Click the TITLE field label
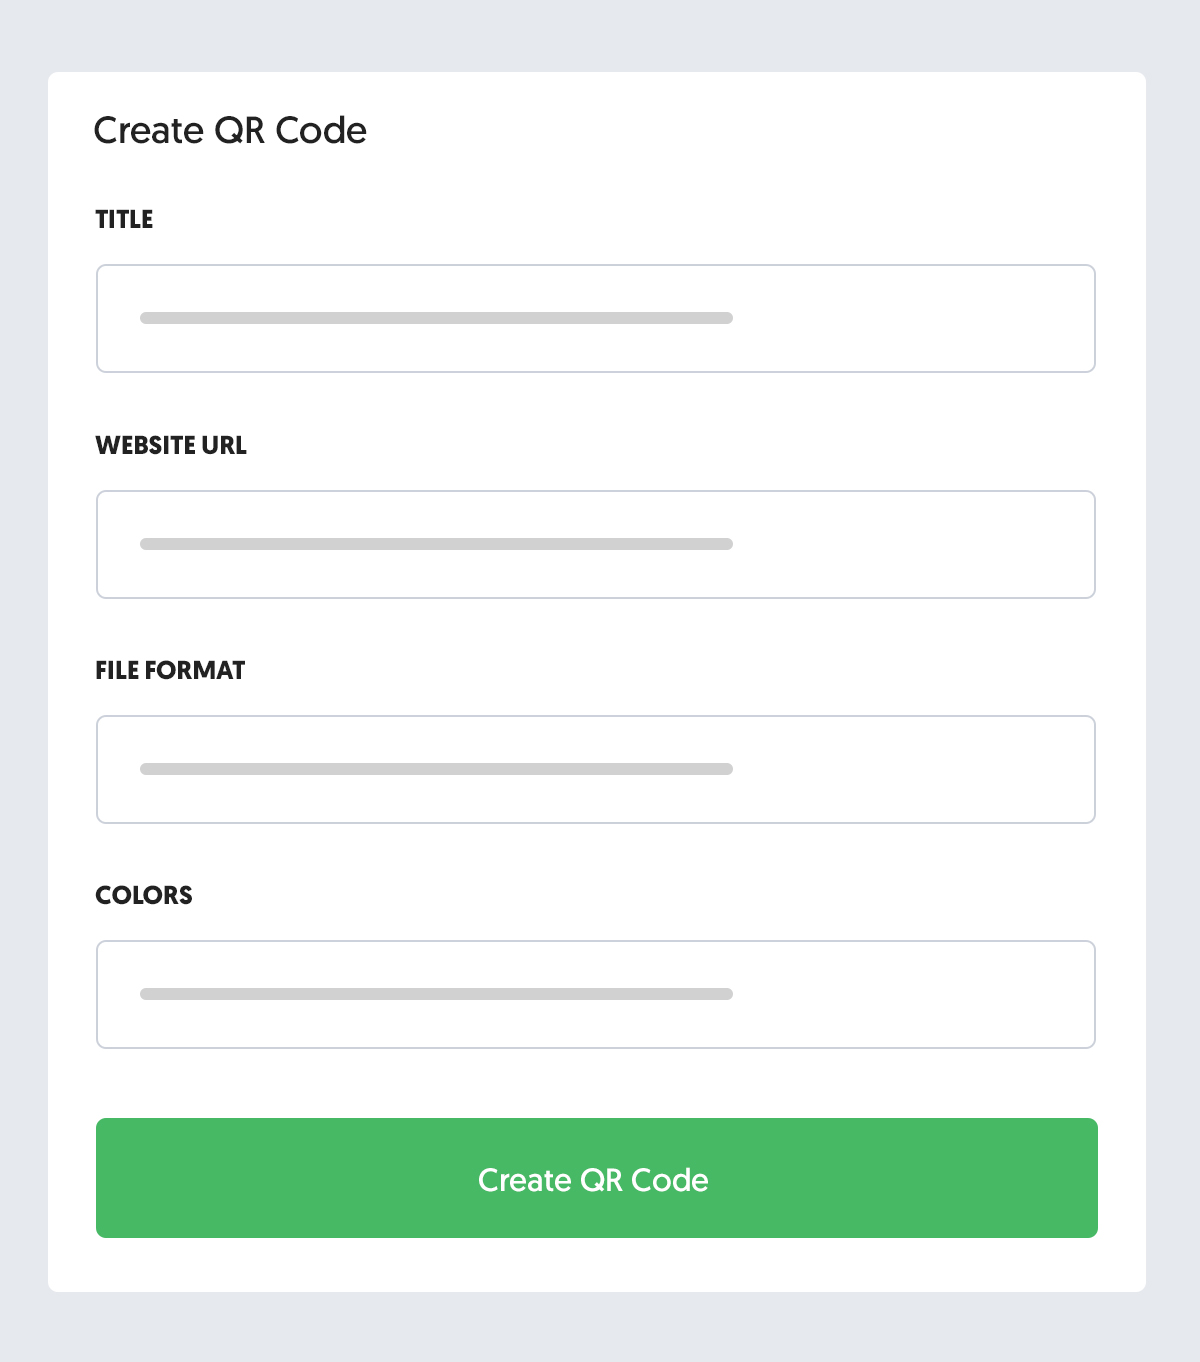The image size is (1200, 1362). [124, 220]
